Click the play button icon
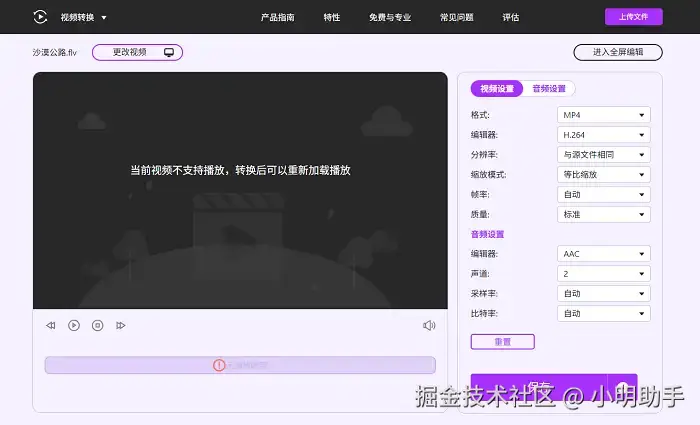The height and width of the screenshot is (425, 700). point(74,325)
